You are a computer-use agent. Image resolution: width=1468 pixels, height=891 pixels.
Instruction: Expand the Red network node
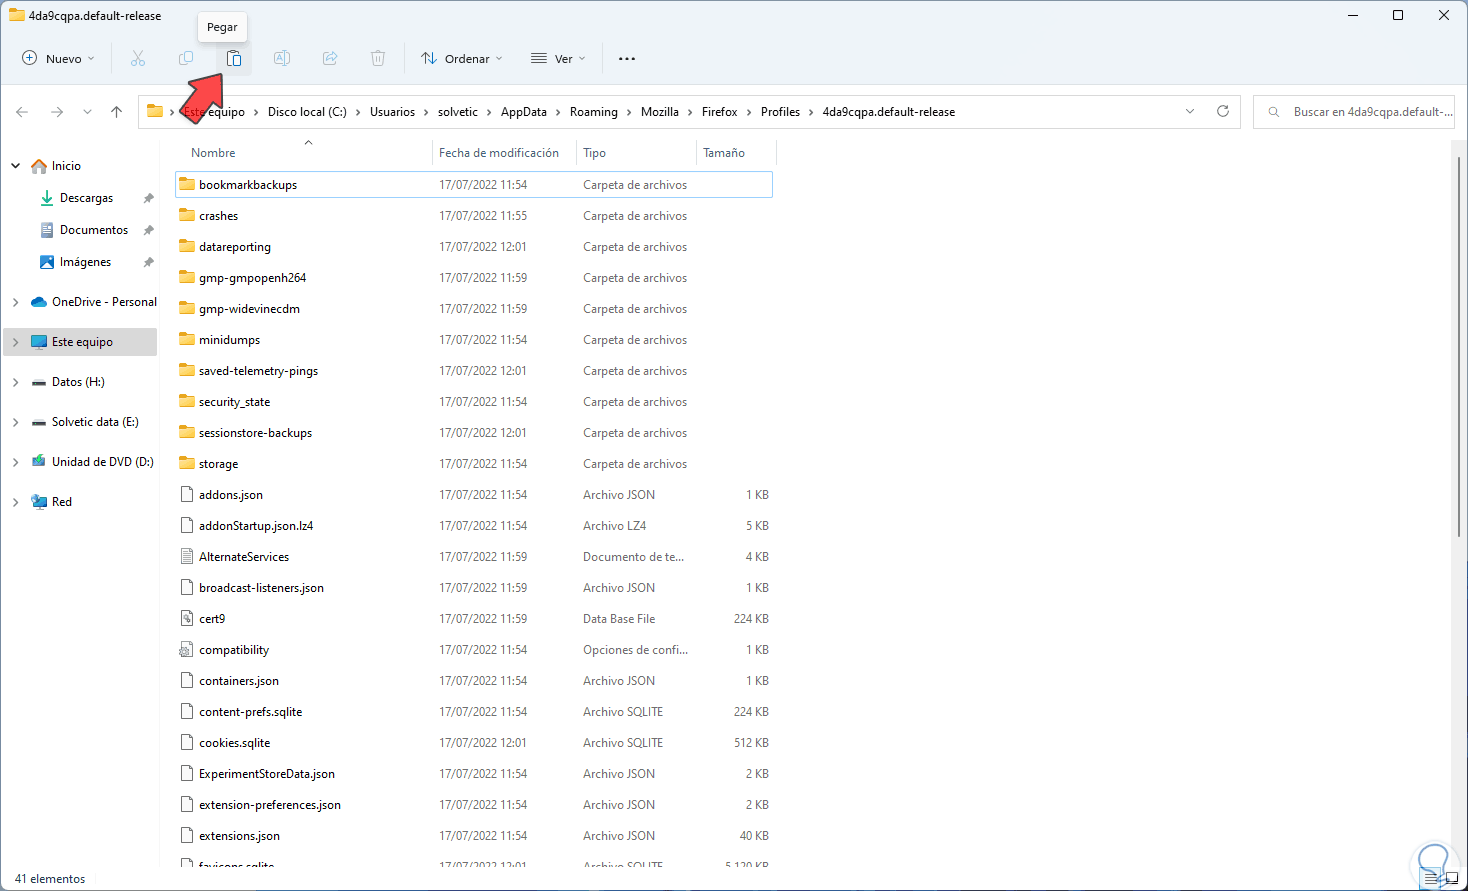coord(15,502)
